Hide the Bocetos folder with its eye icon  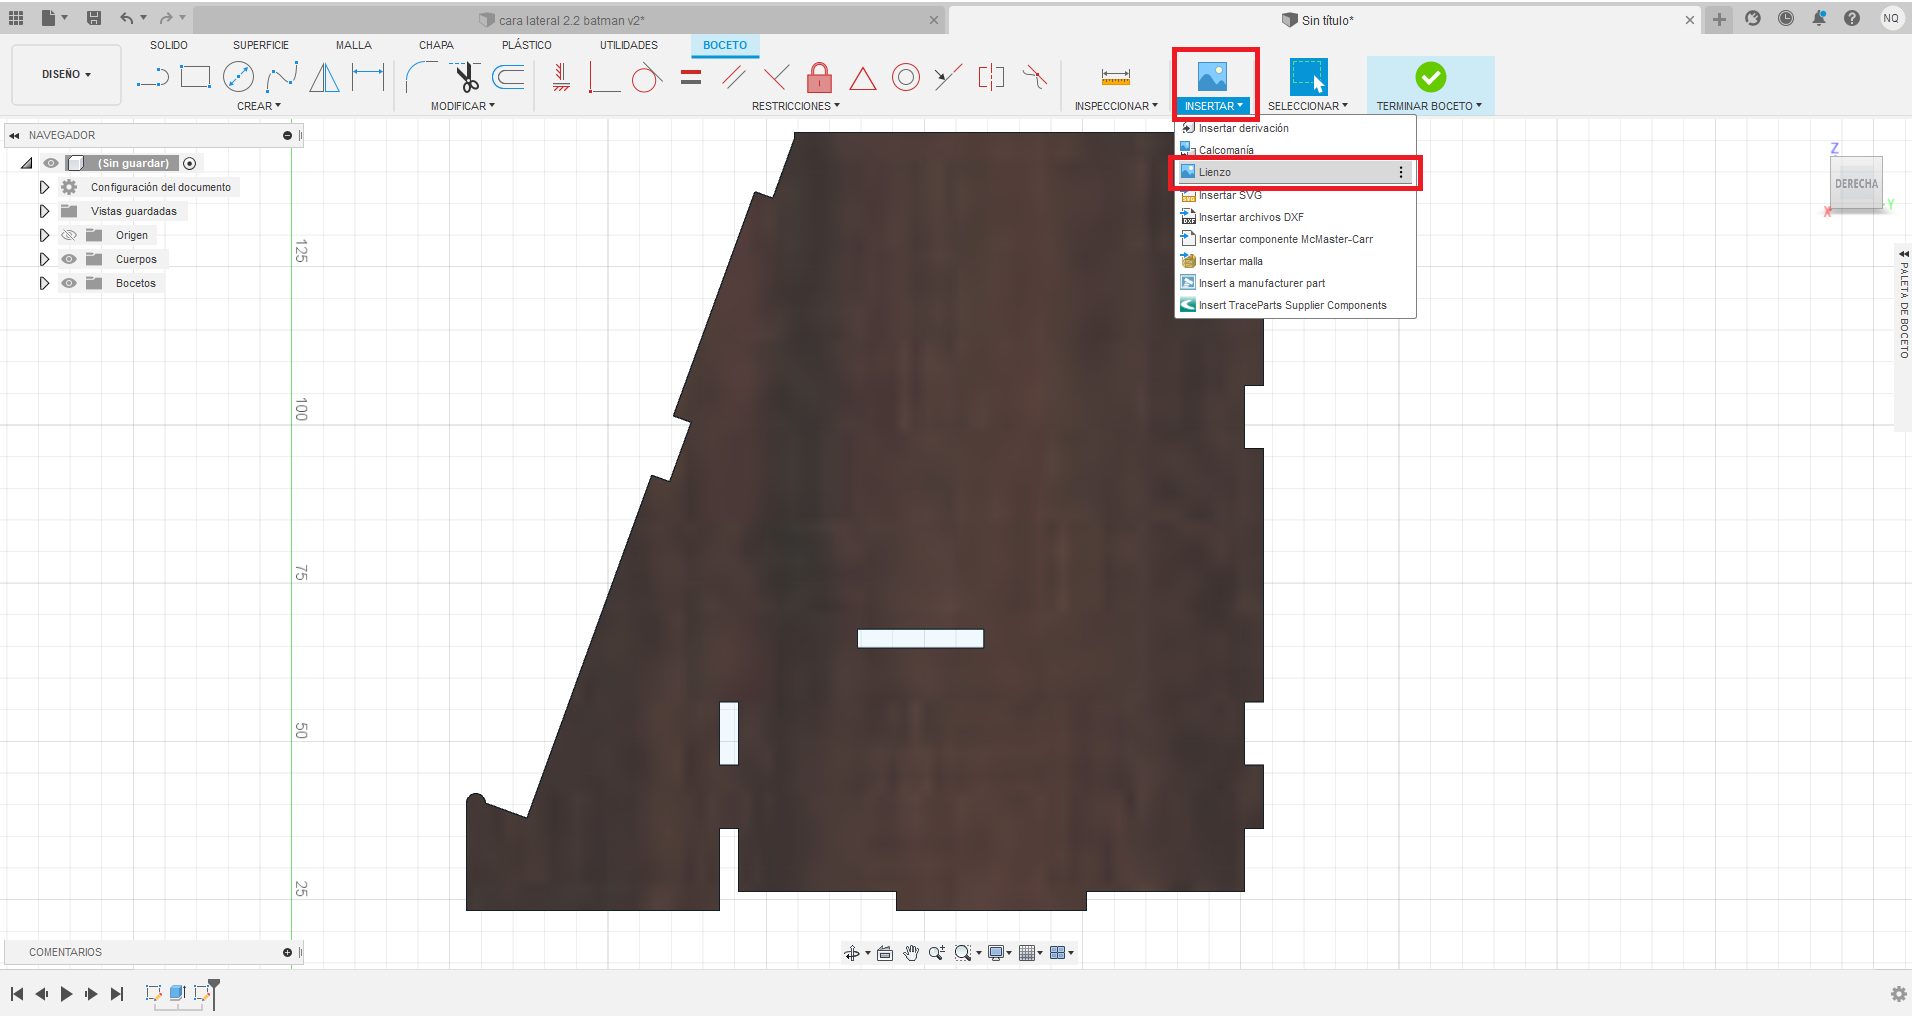pos(69,283)
